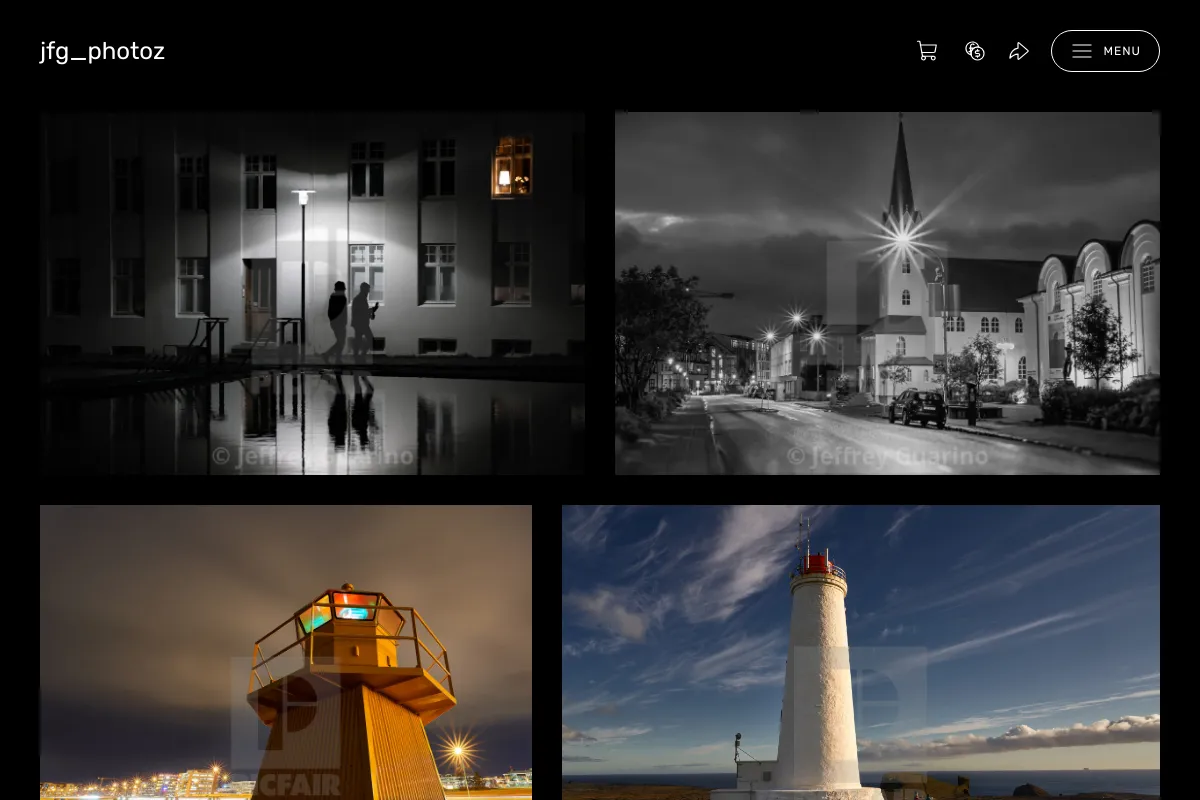Viewport: 1200px width, 800px height.
Task: Open the shopping cart icon
Action: point(927,51)
